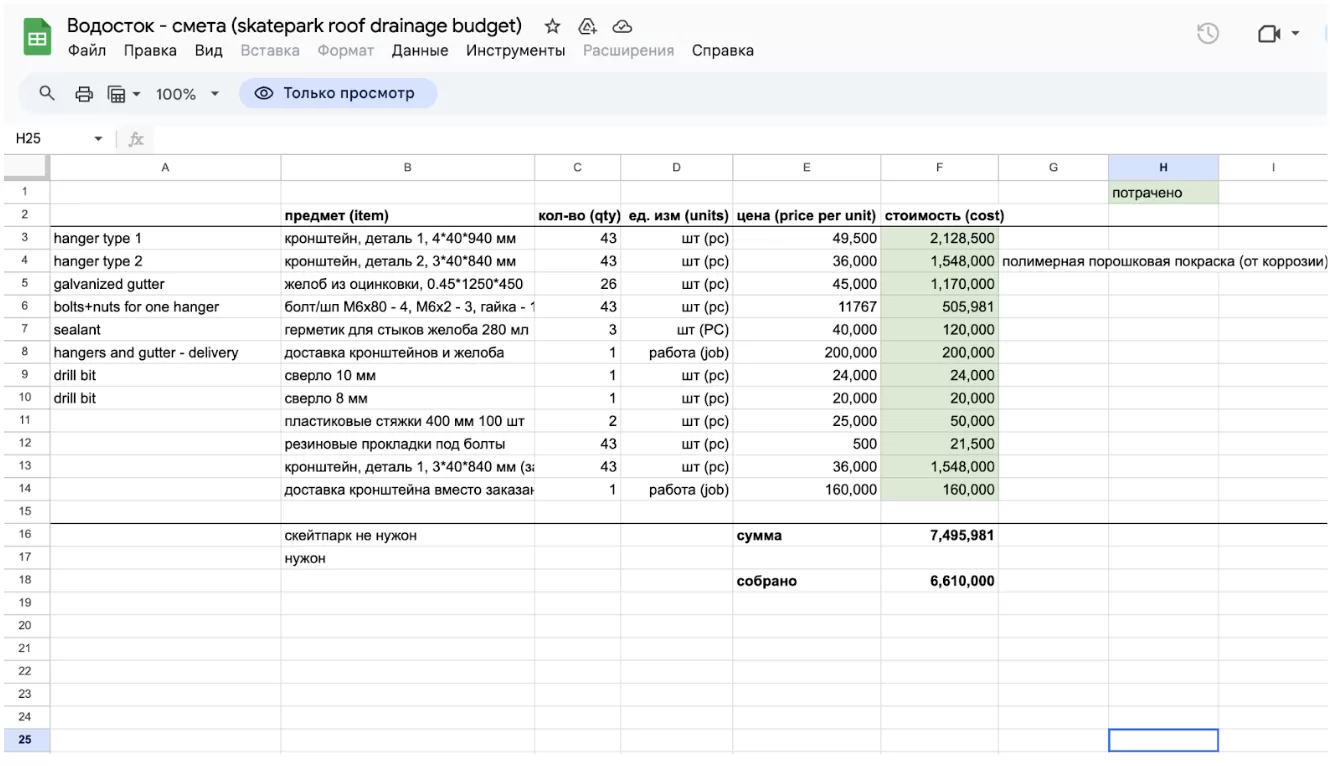Check the cloud document status icon
This screenshot has width=1330, height=766.
pyautogui.click(x=622, y=26)
